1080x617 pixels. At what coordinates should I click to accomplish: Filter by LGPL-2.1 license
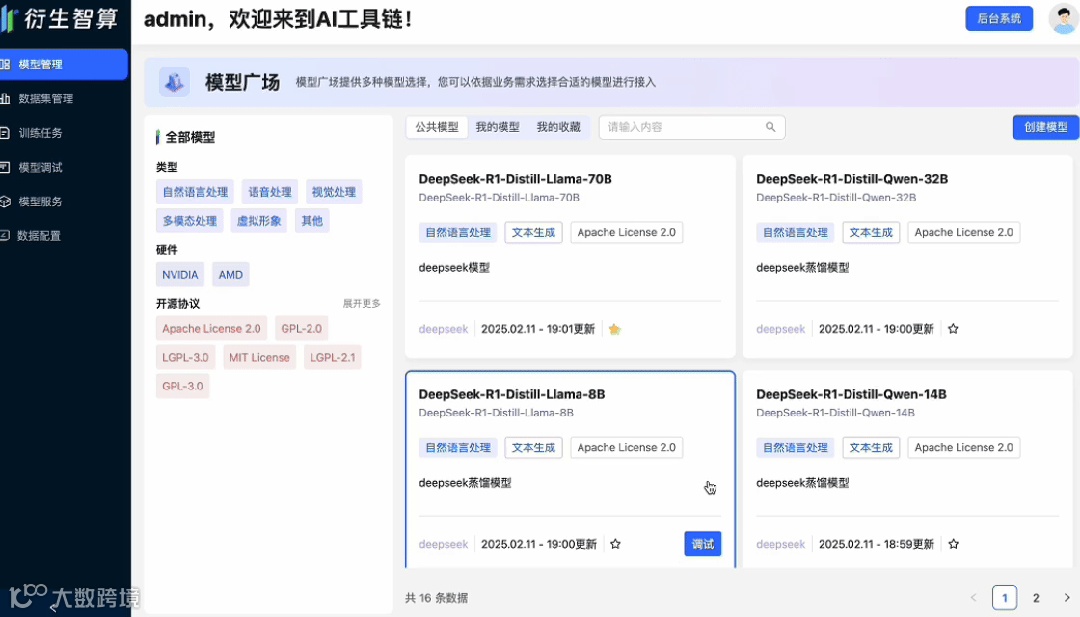pyautogui.click(x=333, y=357)
